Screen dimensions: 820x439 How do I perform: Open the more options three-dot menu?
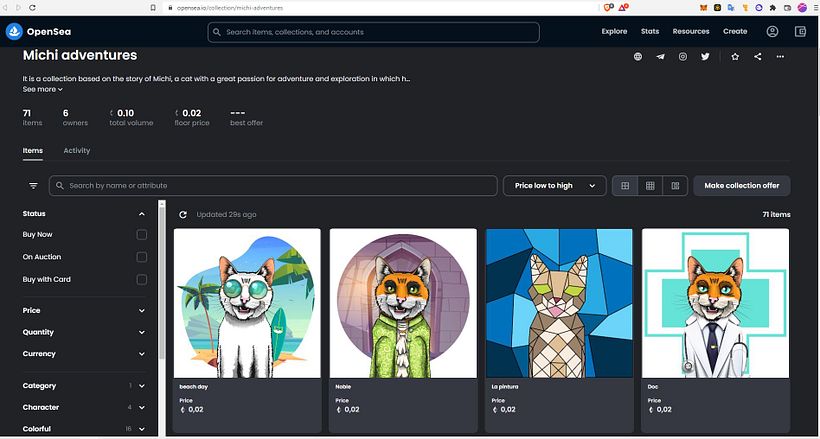coord(780,57)
